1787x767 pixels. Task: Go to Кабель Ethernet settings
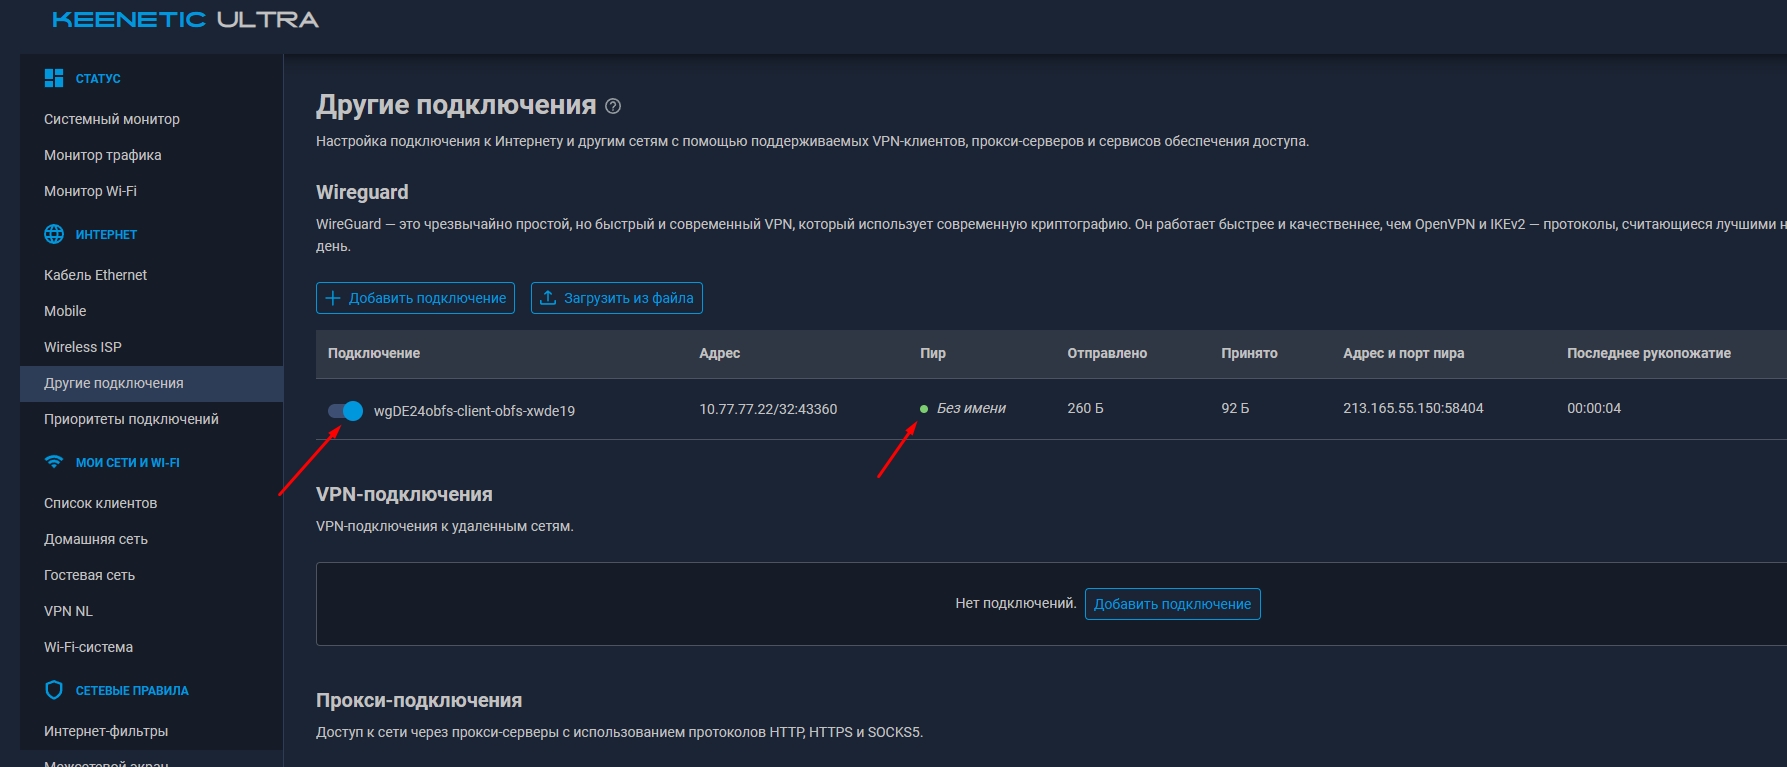coord(95,275)
